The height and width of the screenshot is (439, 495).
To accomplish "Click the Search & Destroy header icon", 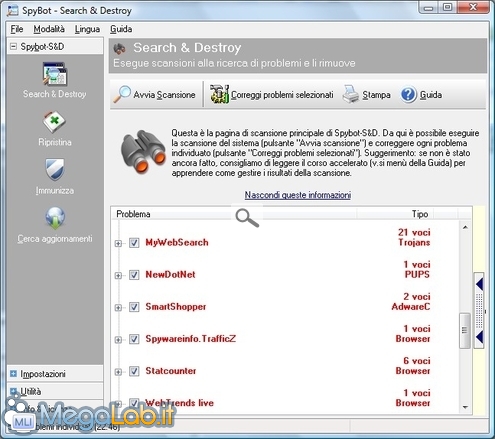I will tap(120, 49).
